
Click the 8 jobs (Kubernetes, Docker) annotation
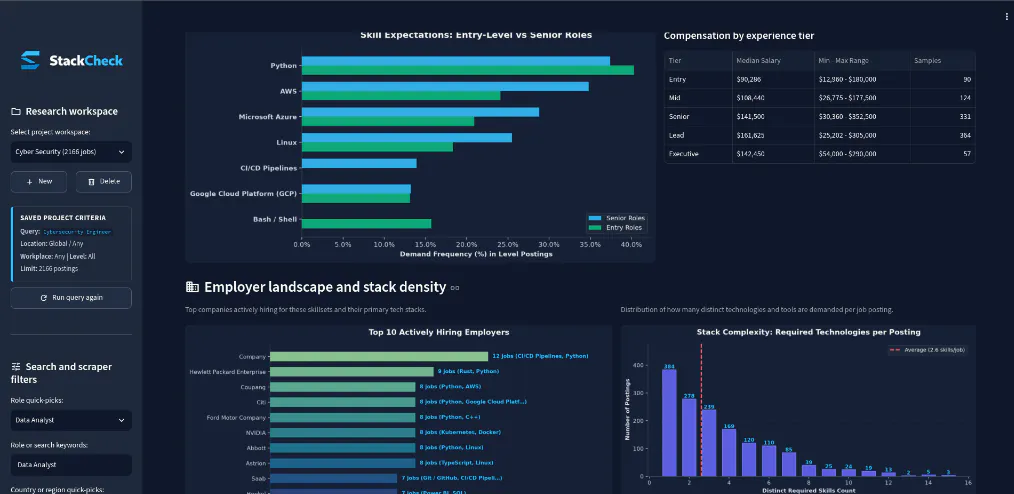(x=460, y=432)
